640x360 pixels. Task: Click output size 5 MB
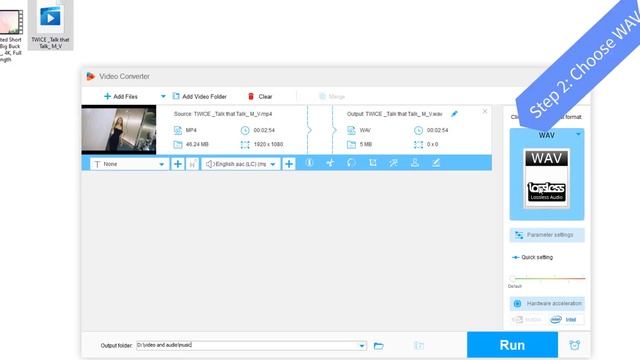click(x=366, y=144)
